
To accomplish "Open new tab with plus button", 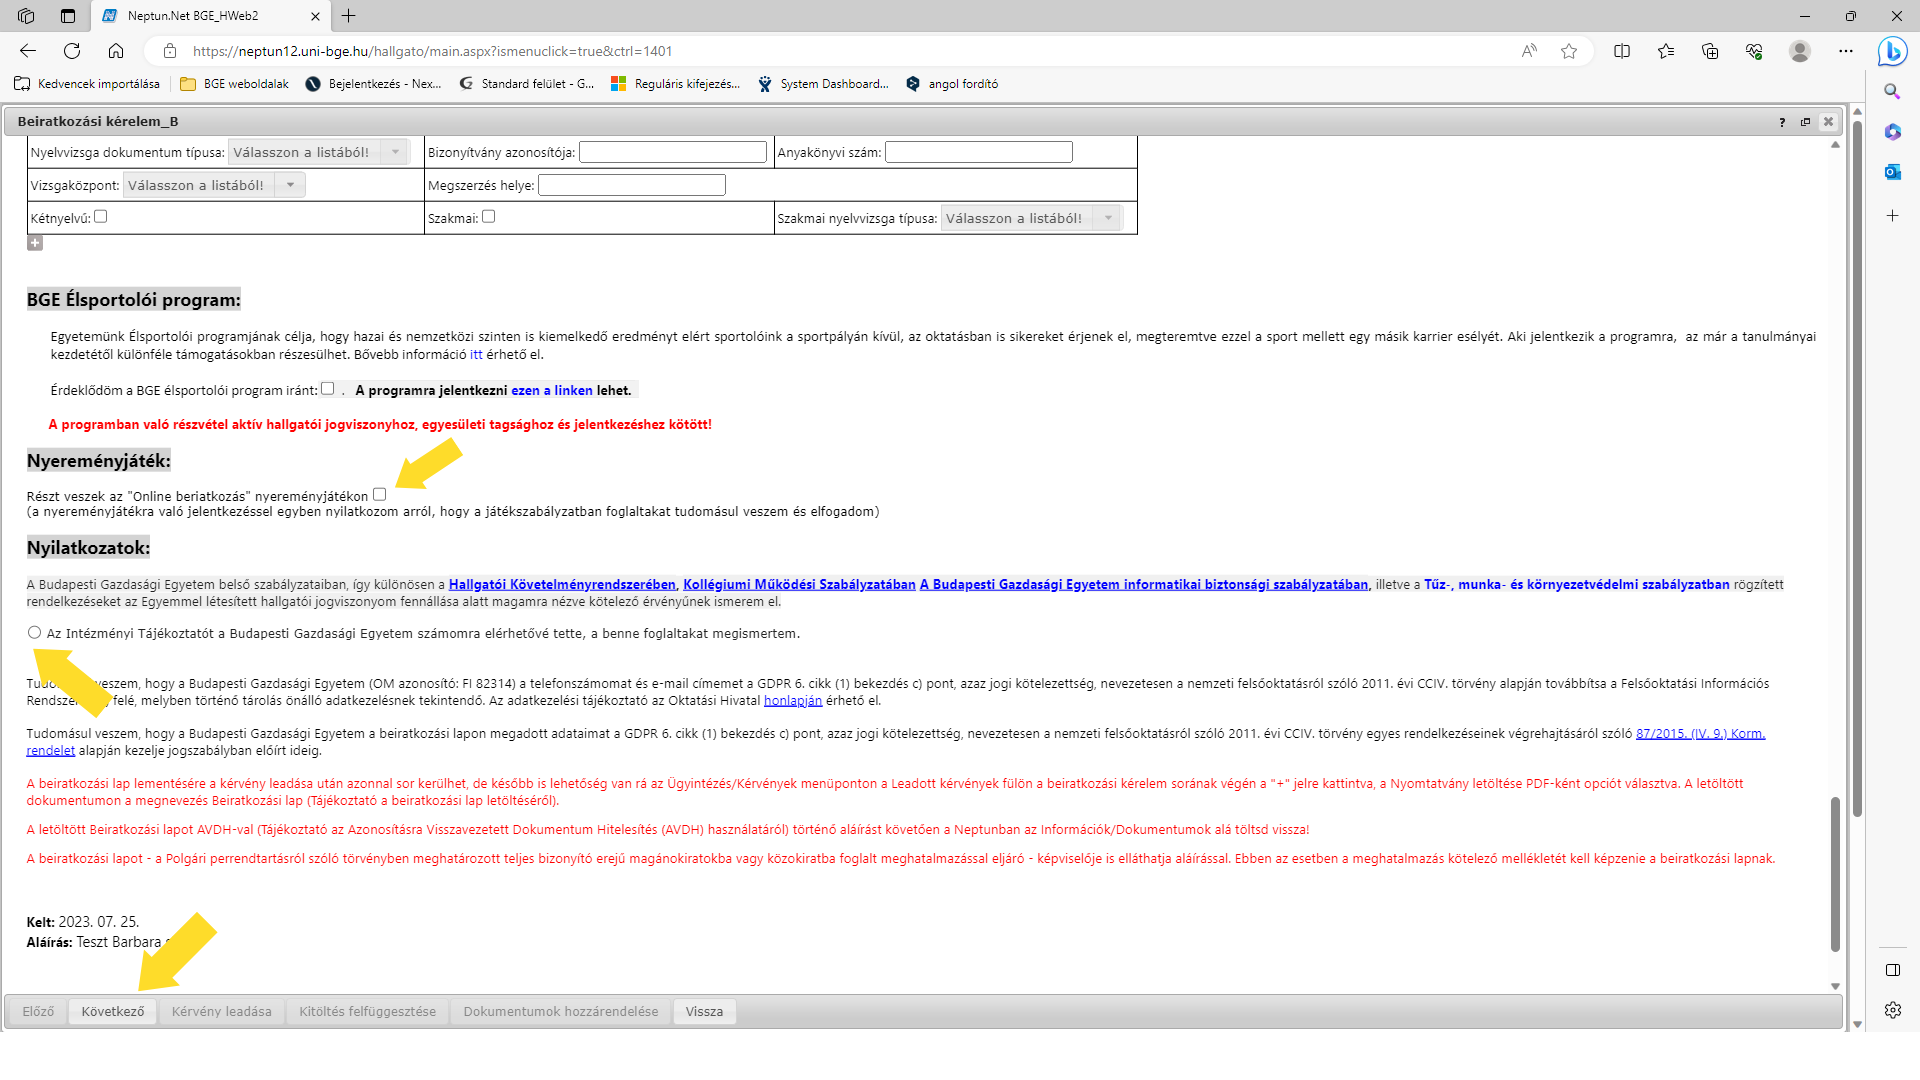I will coord(348,16).
